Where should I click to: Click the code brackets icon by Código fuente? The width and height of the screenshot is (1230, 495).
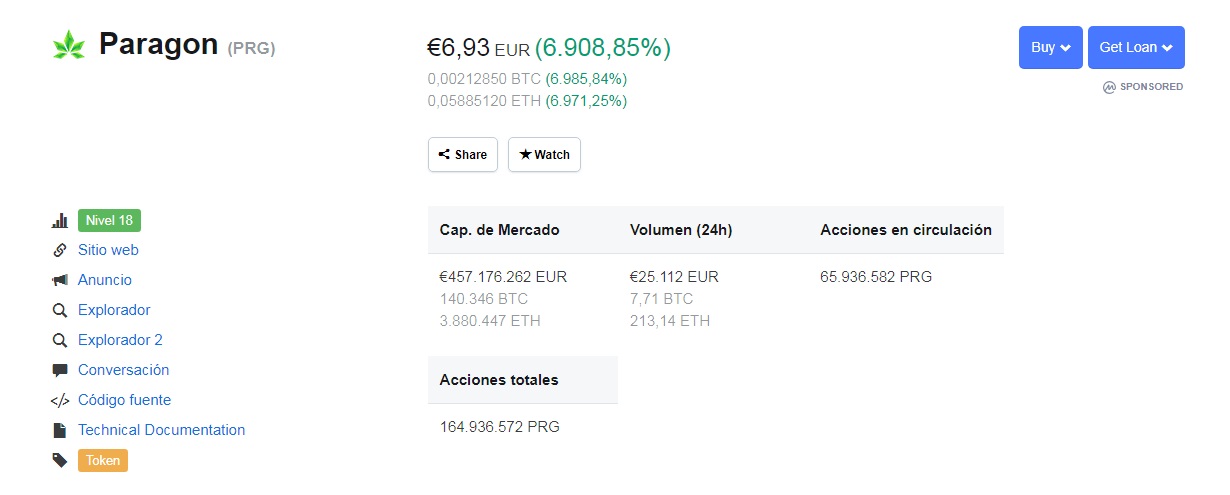(60, 400)
